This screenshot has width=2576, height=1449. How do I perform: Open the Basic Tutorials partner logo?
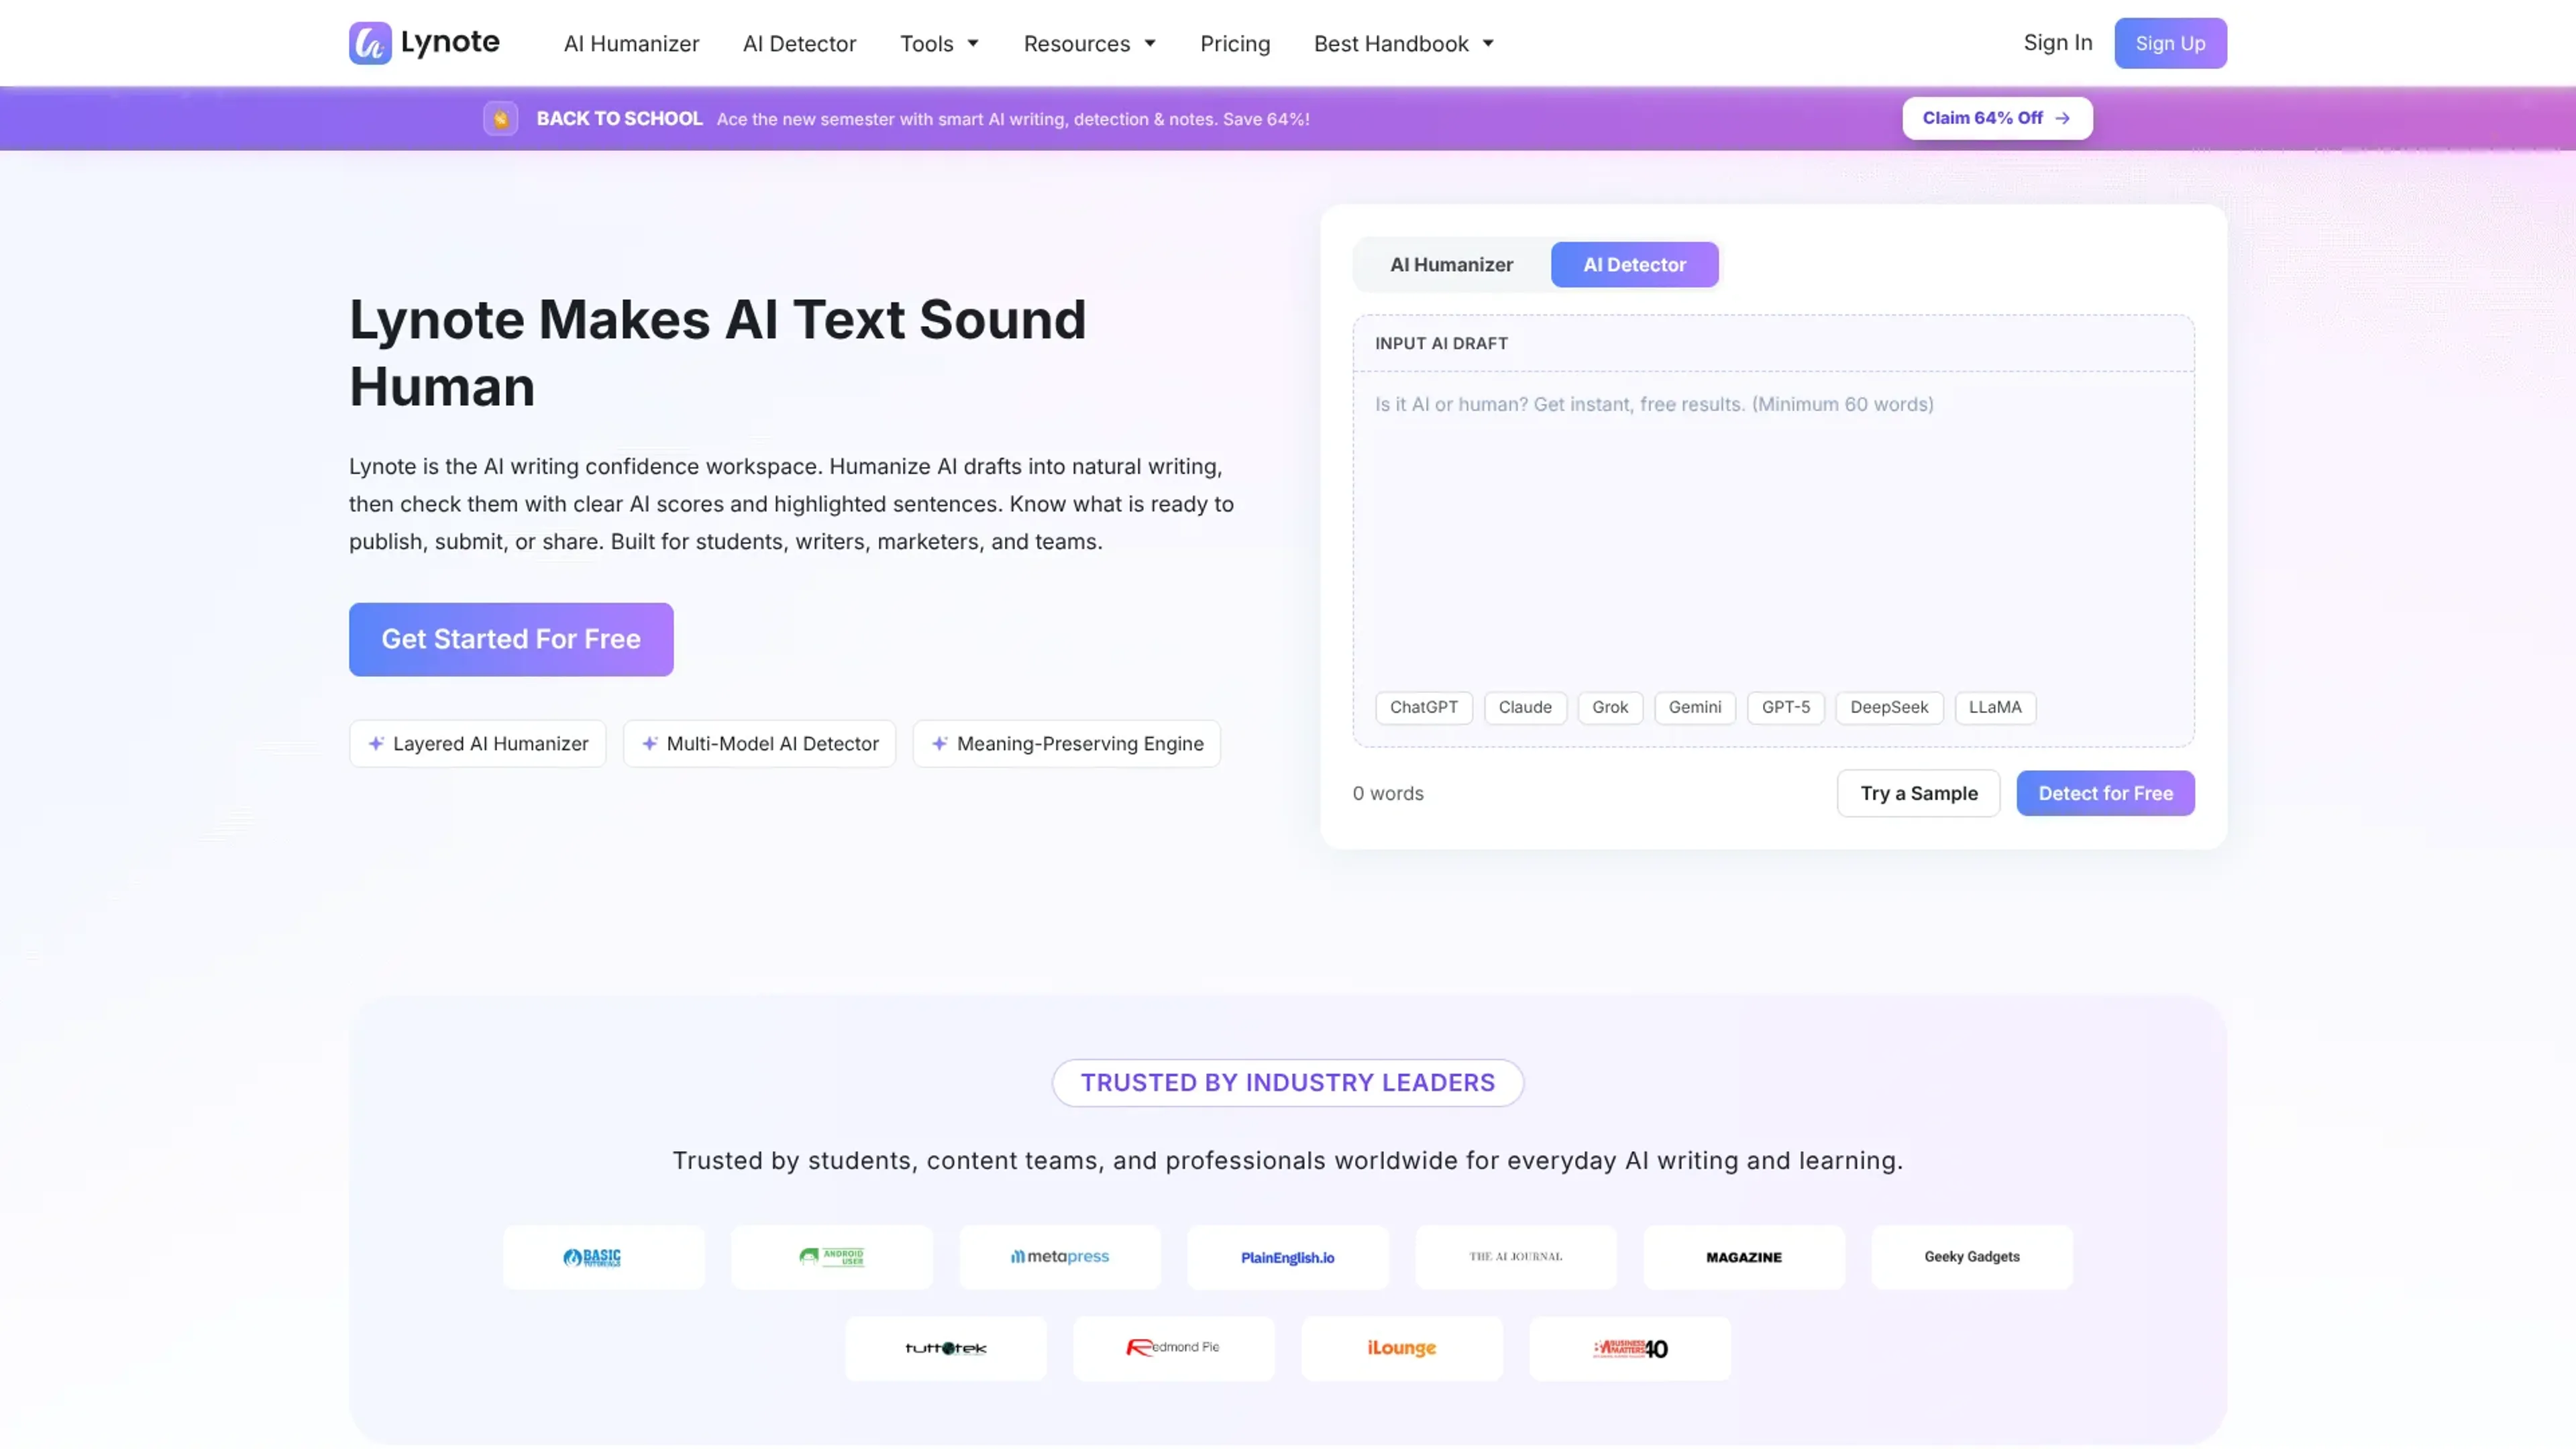(603, 1257)
